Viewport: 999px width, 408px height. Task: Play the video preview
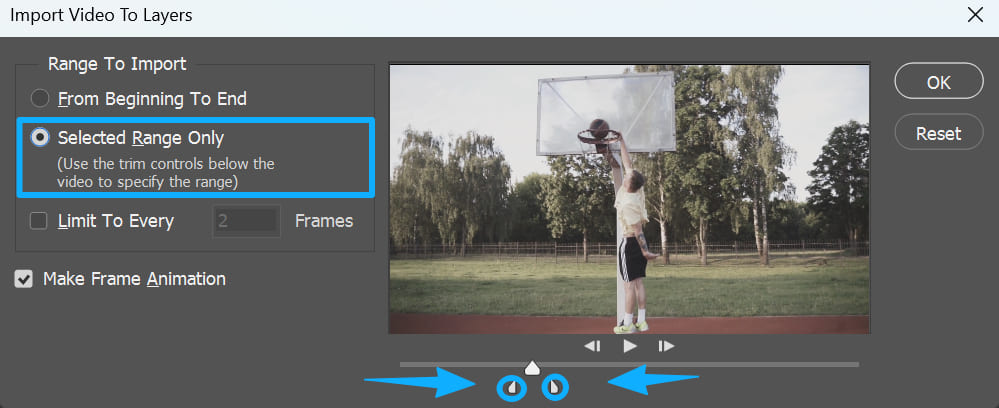629,346
